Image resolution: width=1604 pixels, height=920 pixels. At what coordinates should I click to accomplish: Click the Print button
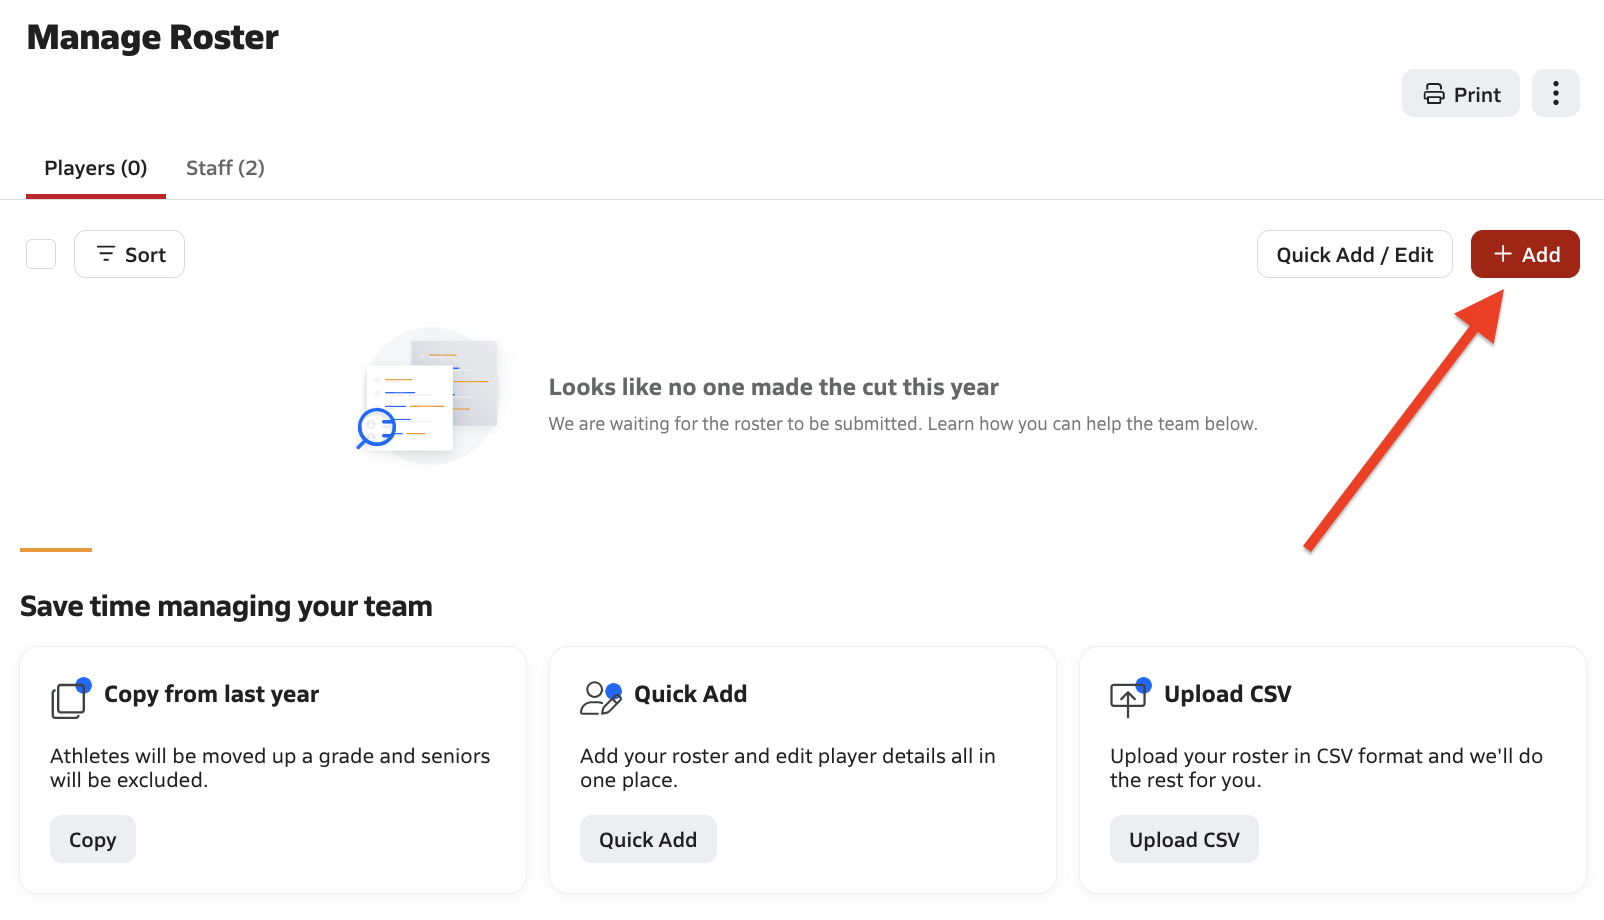[x=1460, y=93]
